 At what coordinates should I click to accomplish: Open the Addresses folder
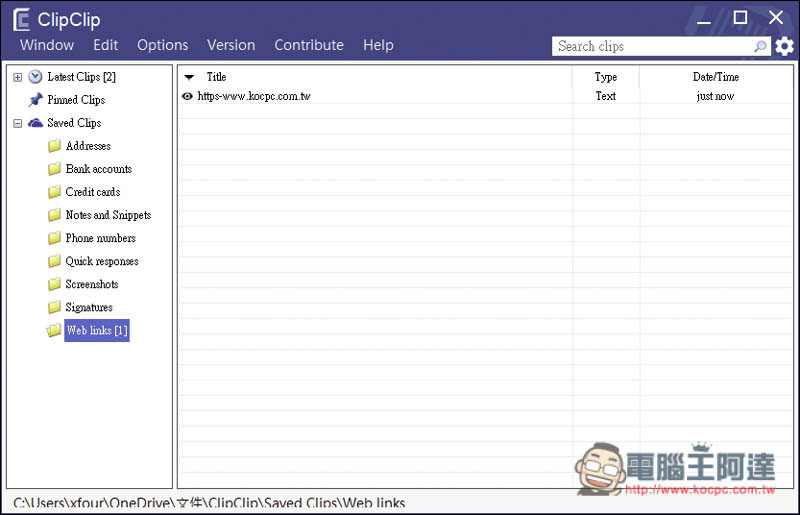point(88,146)
